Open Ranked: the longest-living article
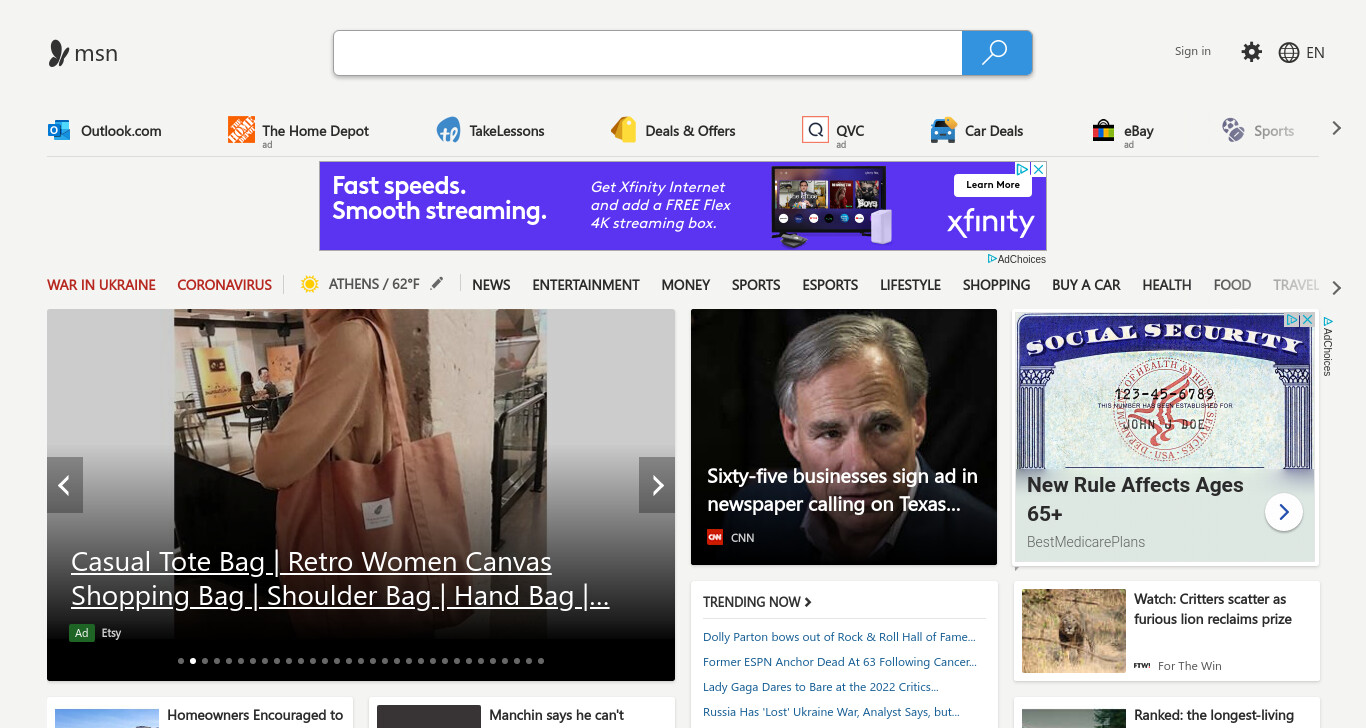Screen dimensions: 1366x728 (x=1214, y=716)
